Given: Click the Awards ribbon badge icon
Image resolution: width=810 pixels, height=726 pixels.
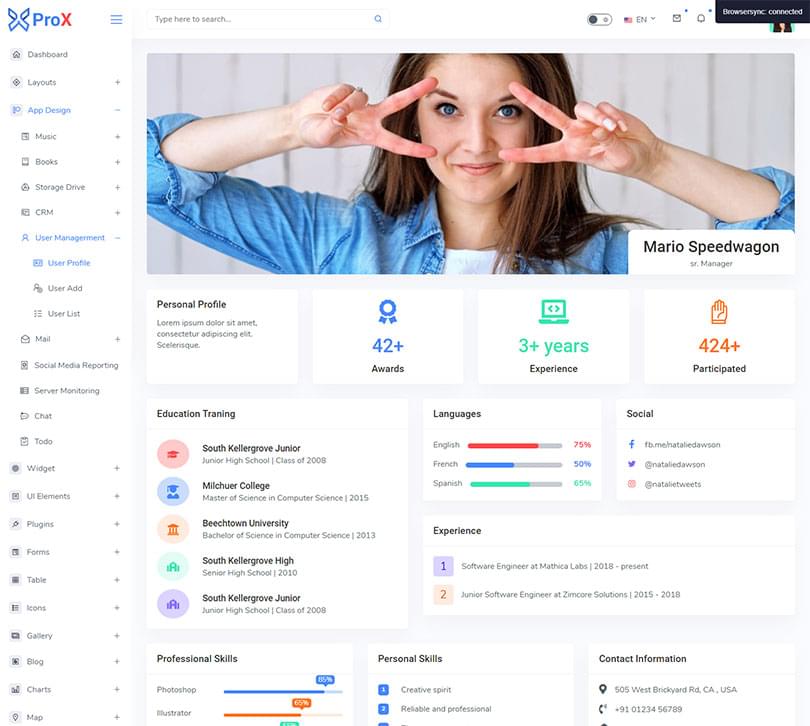Looking at the screenshot, I should pyautogui.click(x=388, y=312).
